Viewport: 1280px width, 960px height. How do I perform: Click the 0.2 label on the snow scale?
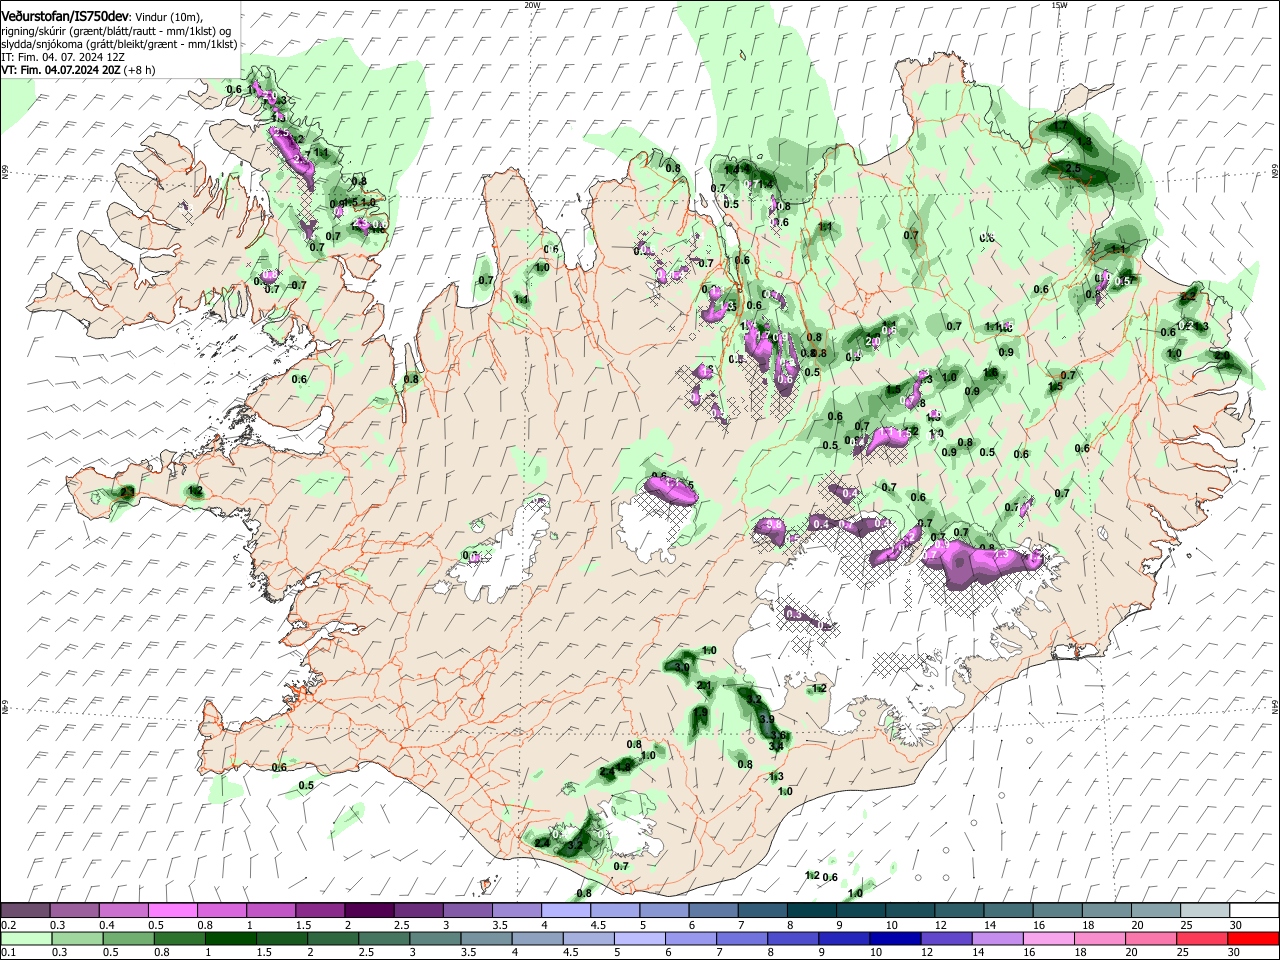click(9, 925)
